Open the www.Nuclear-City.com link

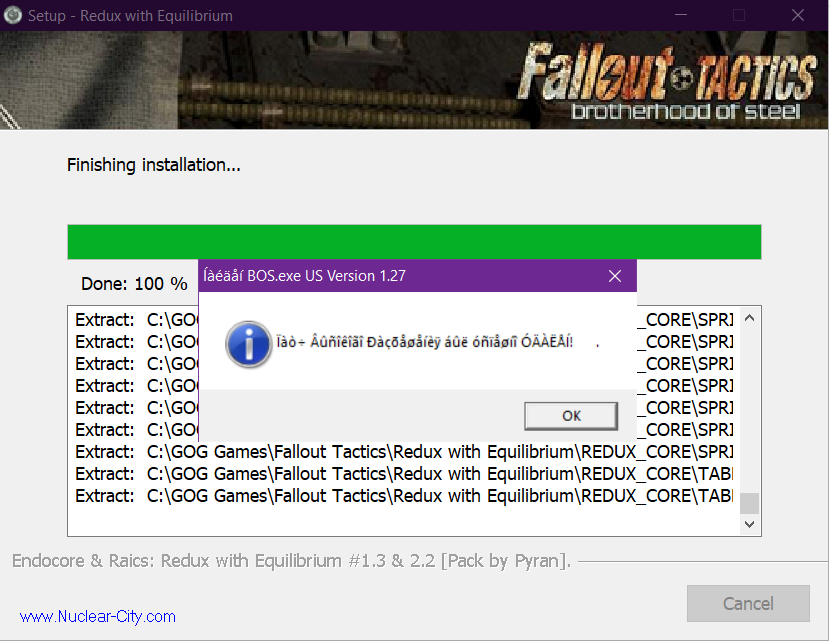(97, 617)
